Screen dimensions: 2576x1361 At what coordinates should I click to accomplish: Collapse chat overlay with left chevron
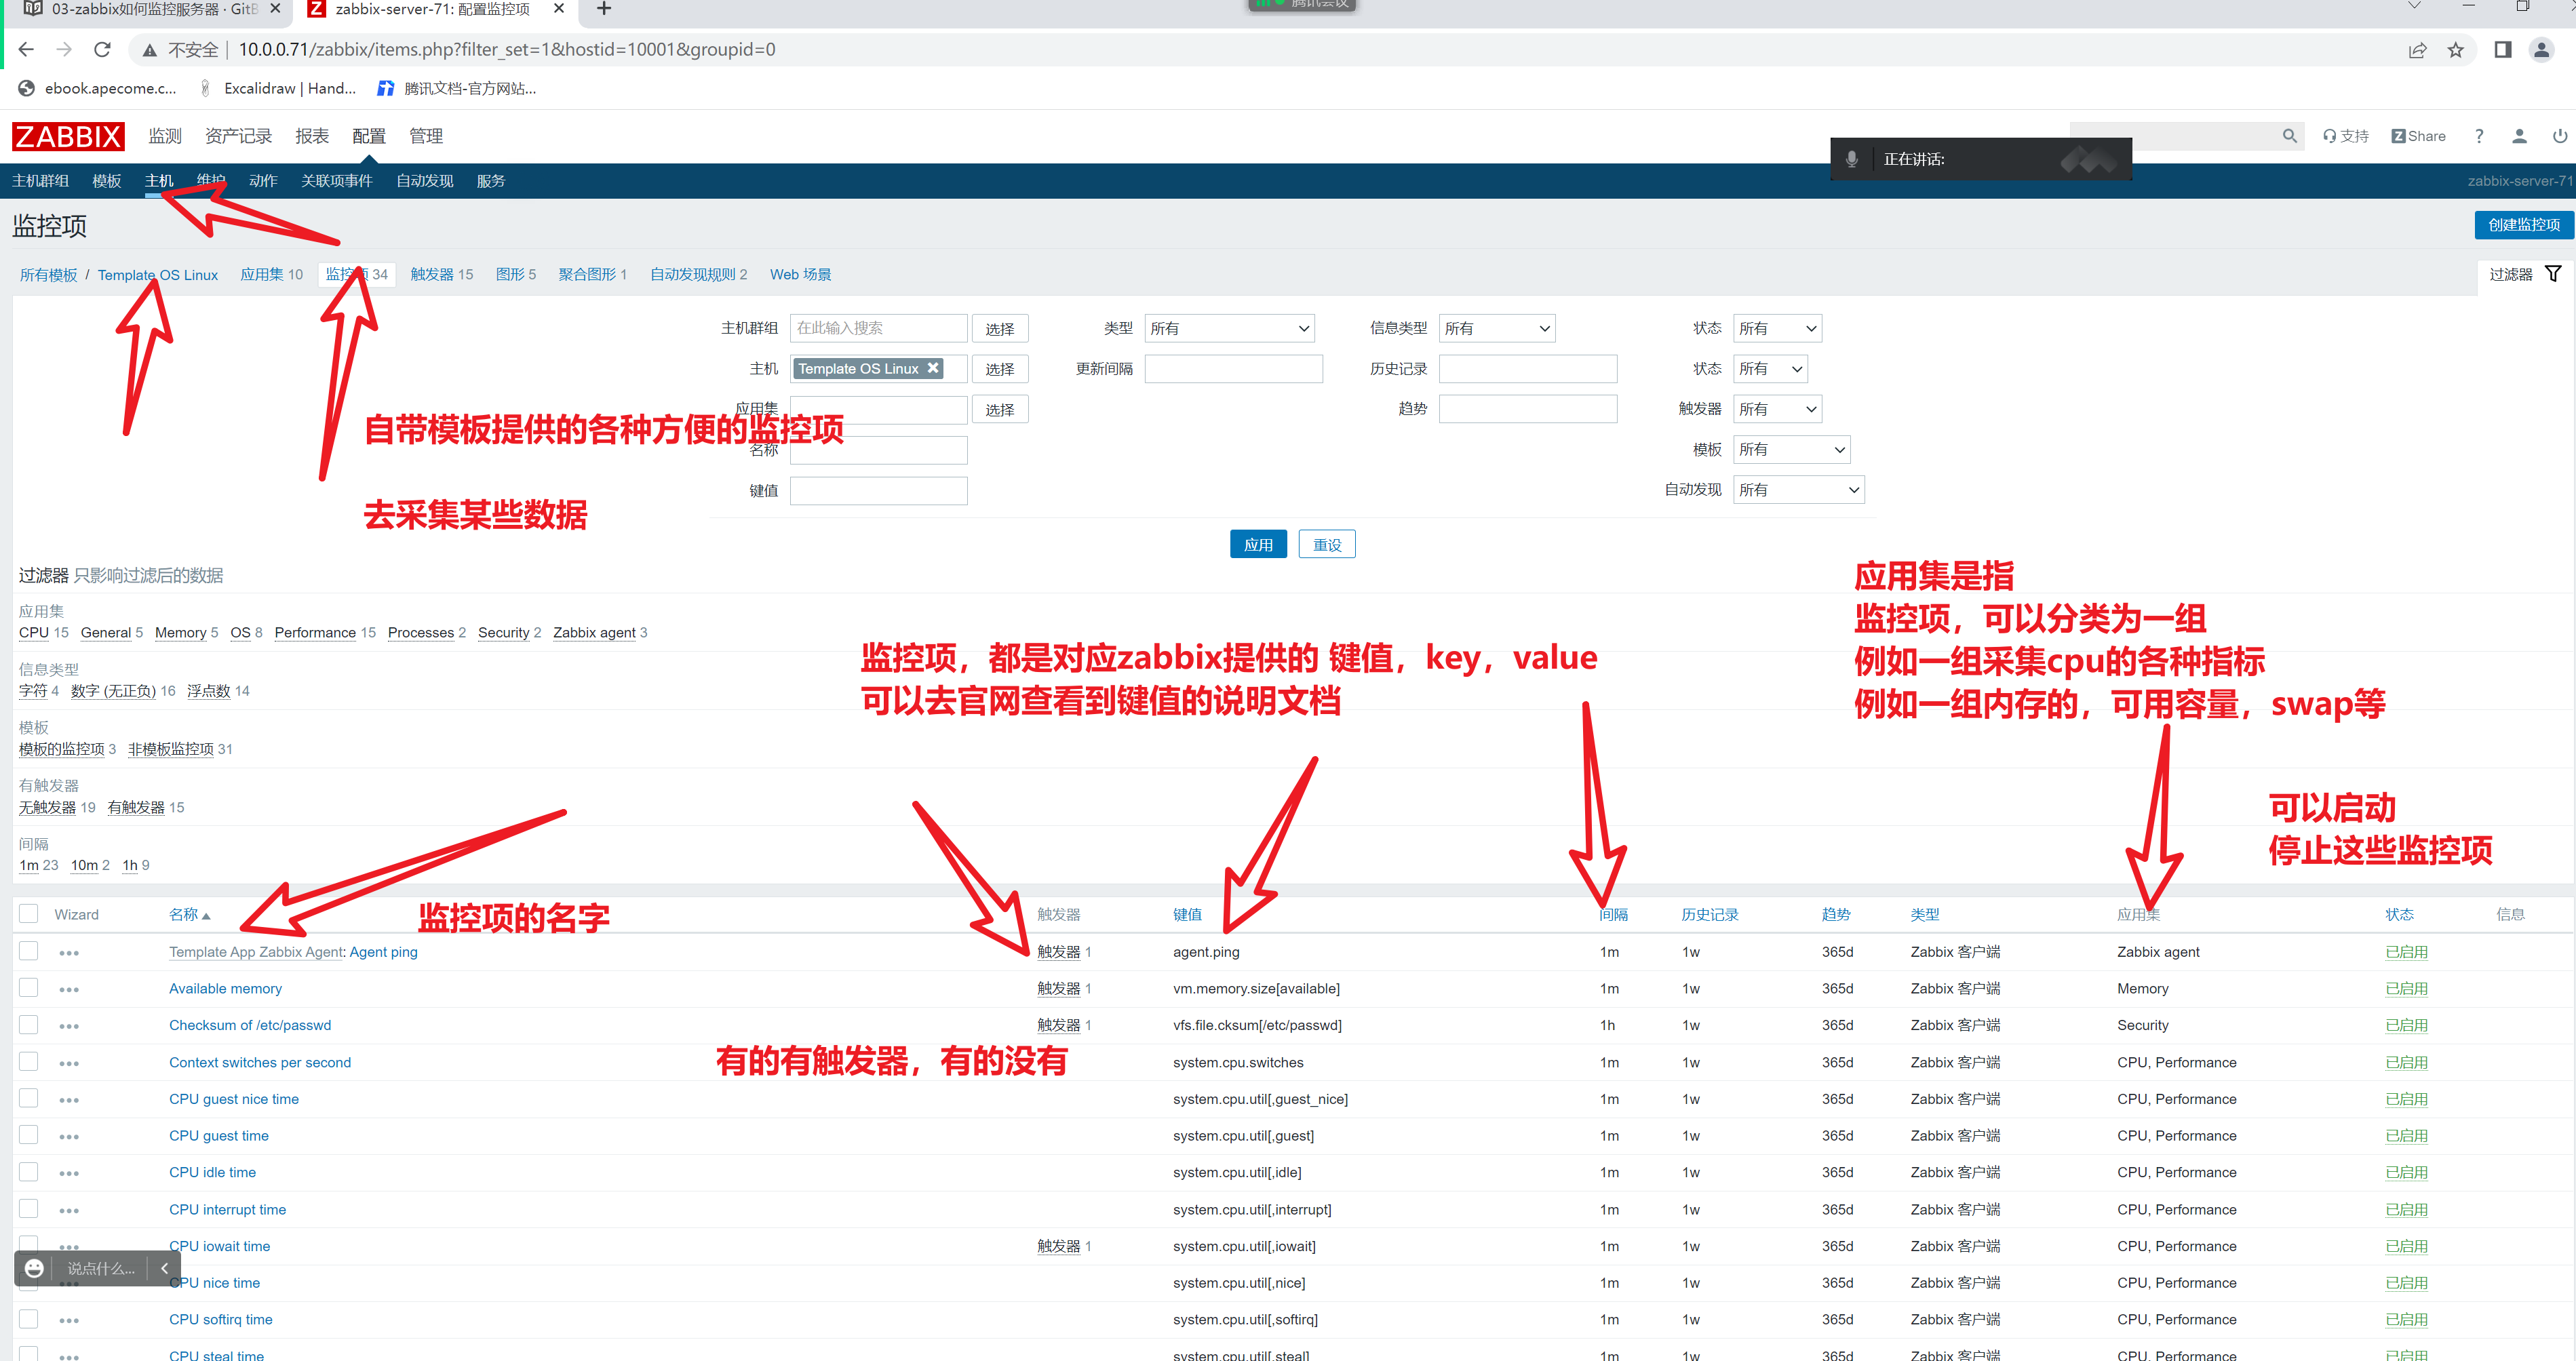tap(164, 1268)
